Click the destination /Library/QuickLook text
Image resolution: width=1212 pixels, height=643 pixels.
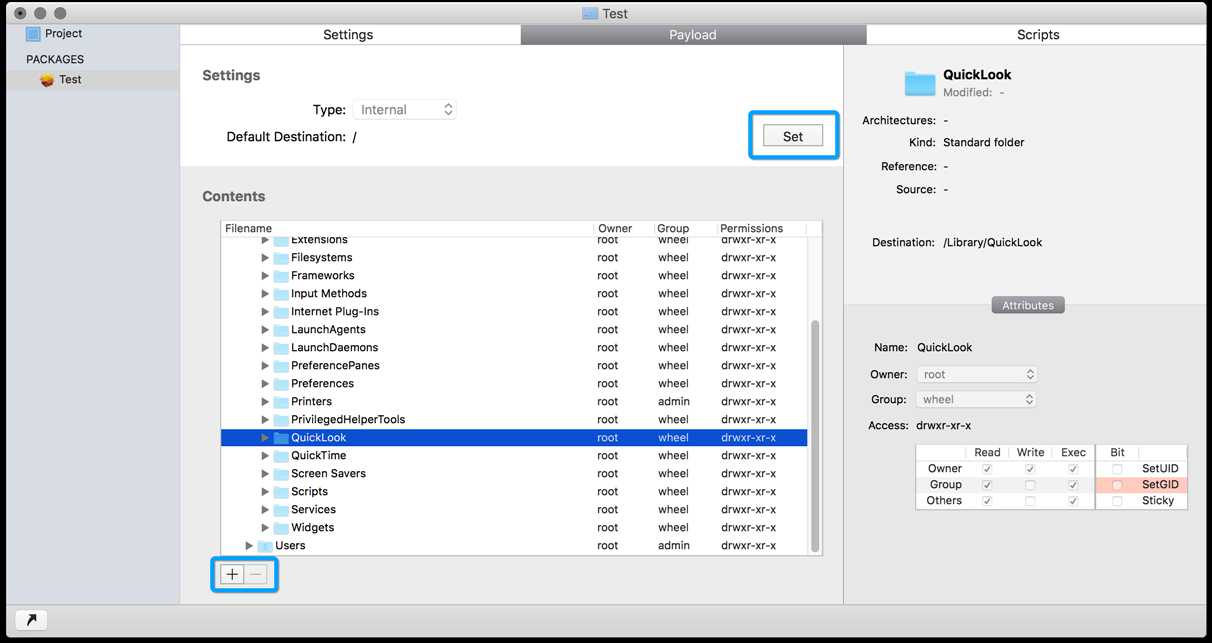992,243
